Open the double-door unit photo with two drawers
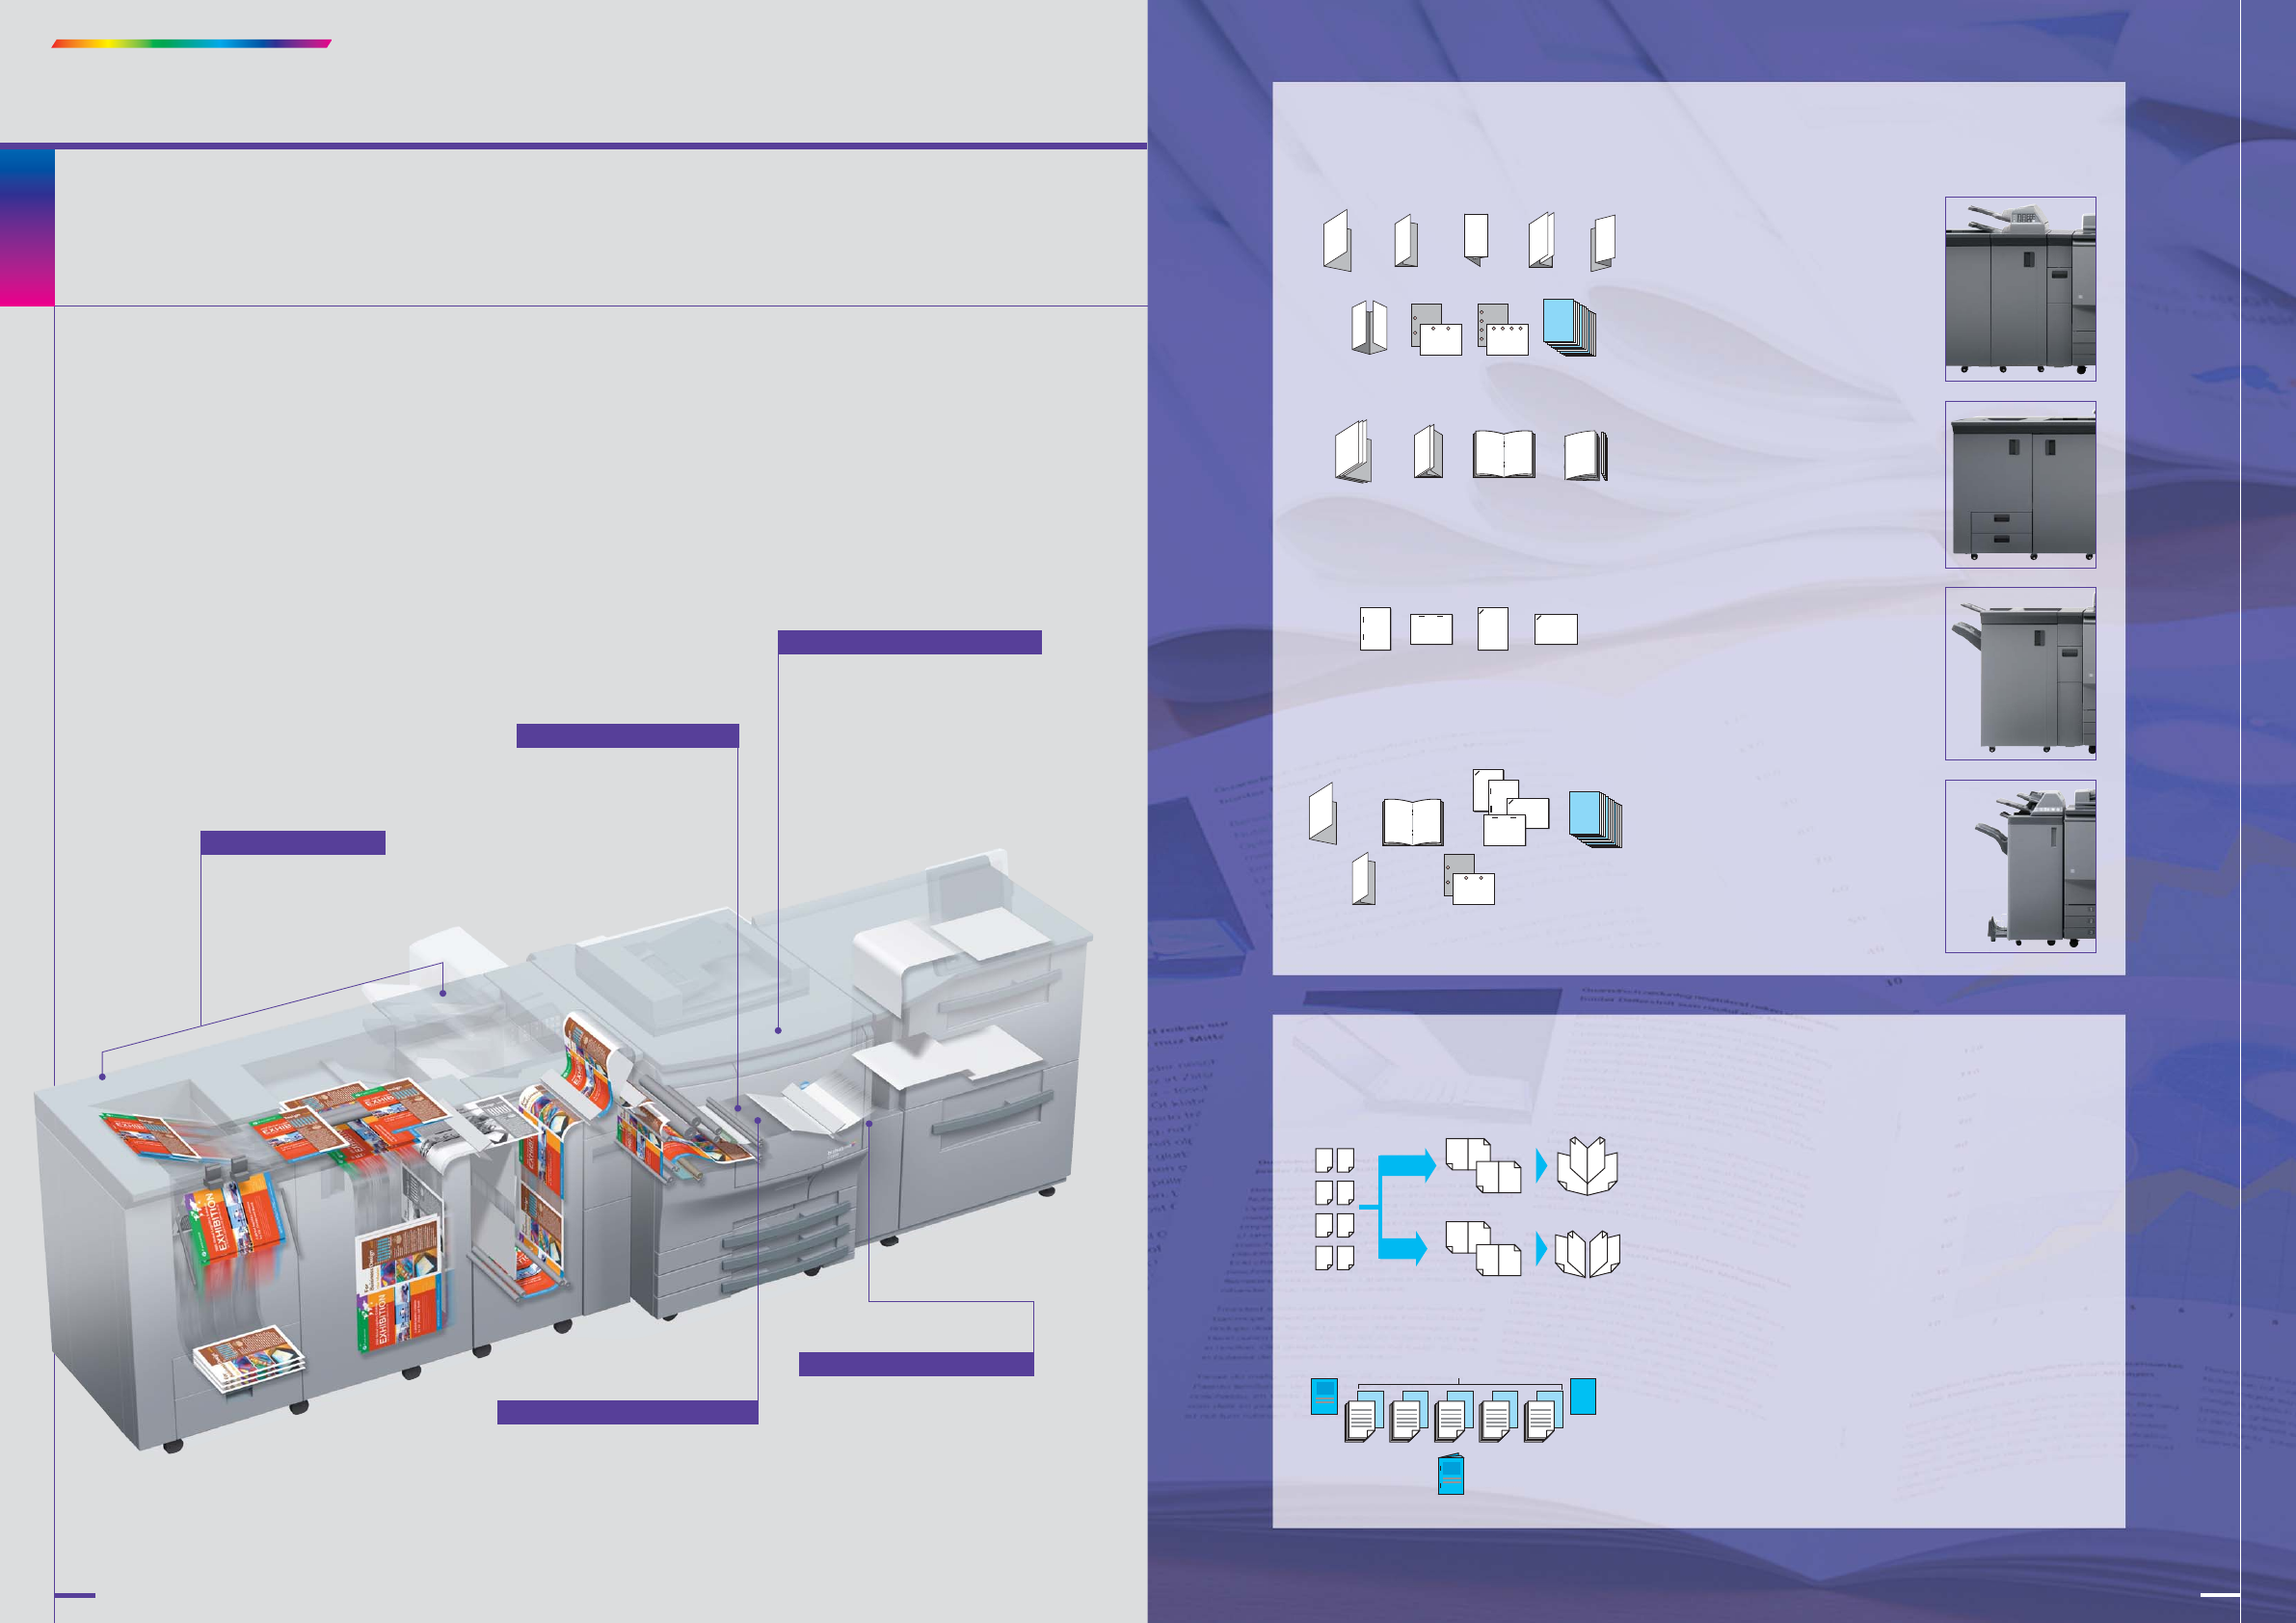 point(2020,485)
